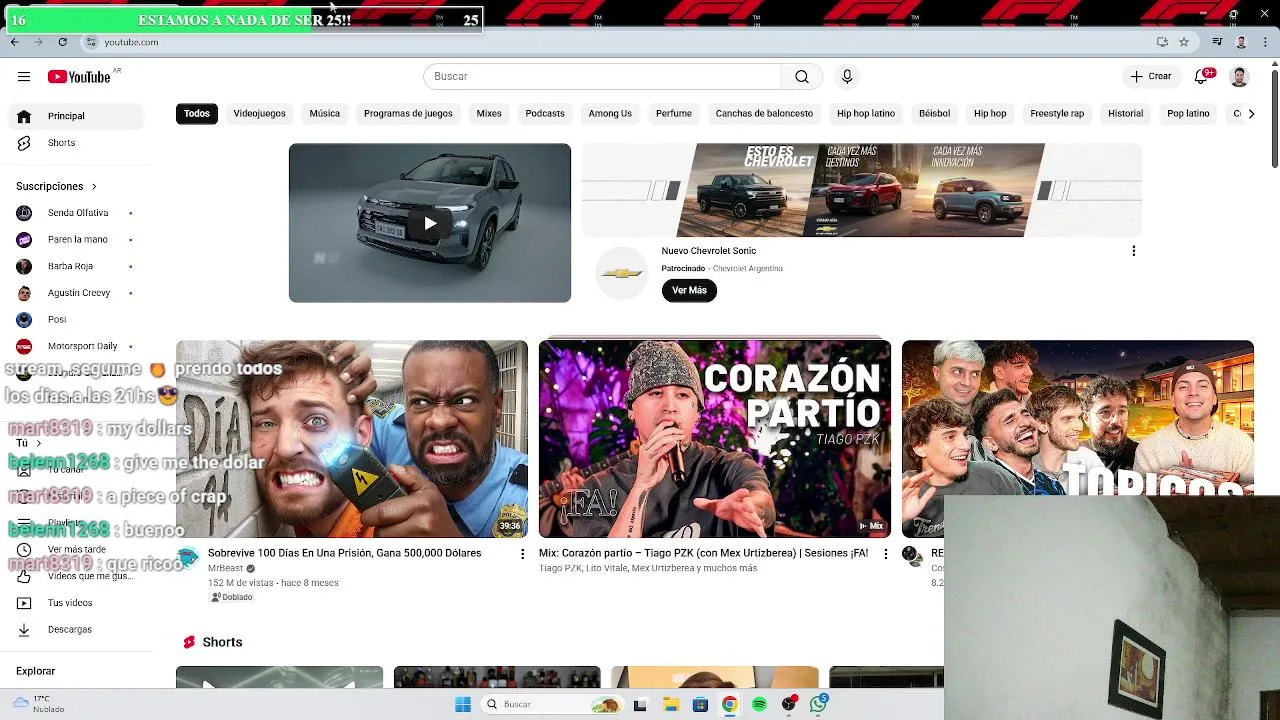This screenshot has height=720, width=1280.
Task: Click the YouTube search input field
Action: (602, 77)
